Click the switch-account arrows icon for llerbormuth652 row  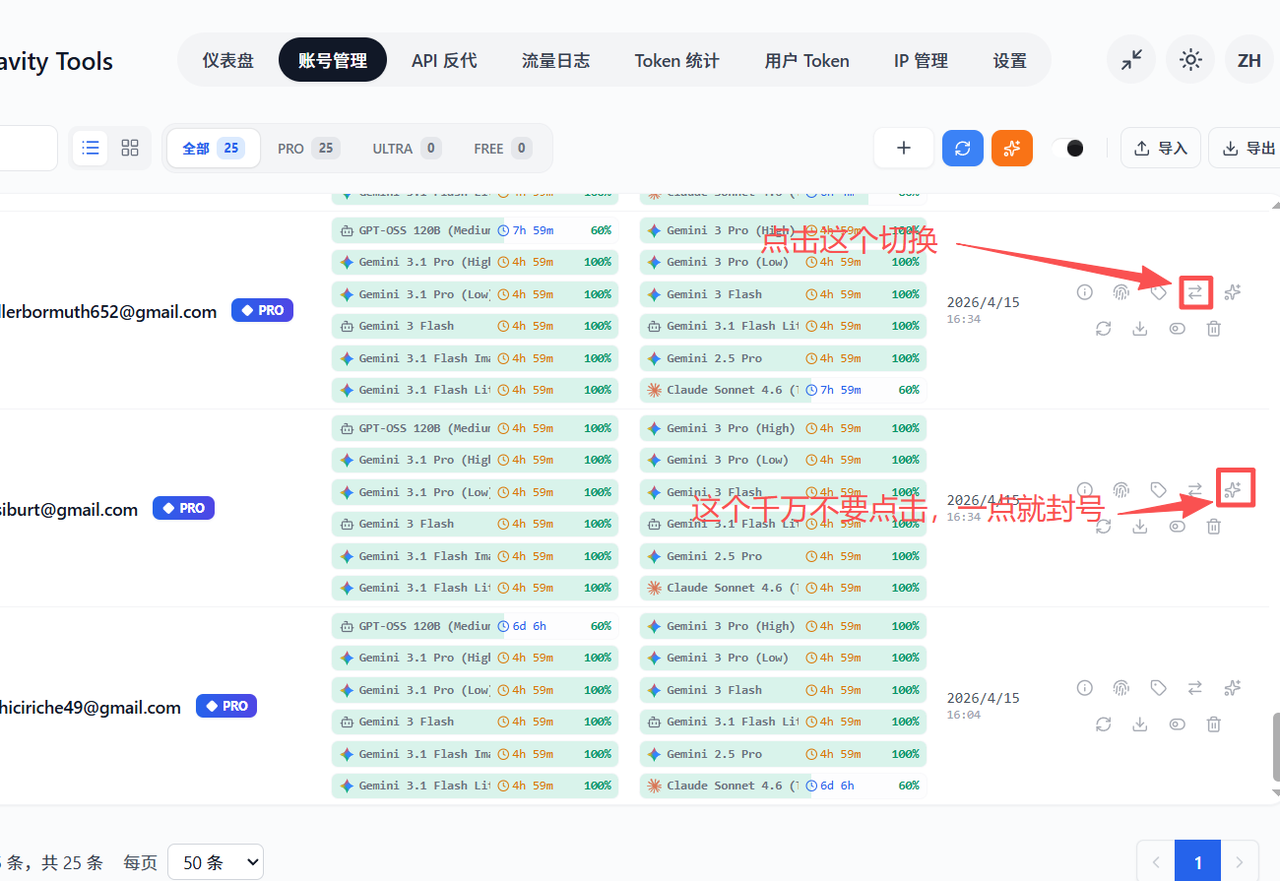point(1195,292)
